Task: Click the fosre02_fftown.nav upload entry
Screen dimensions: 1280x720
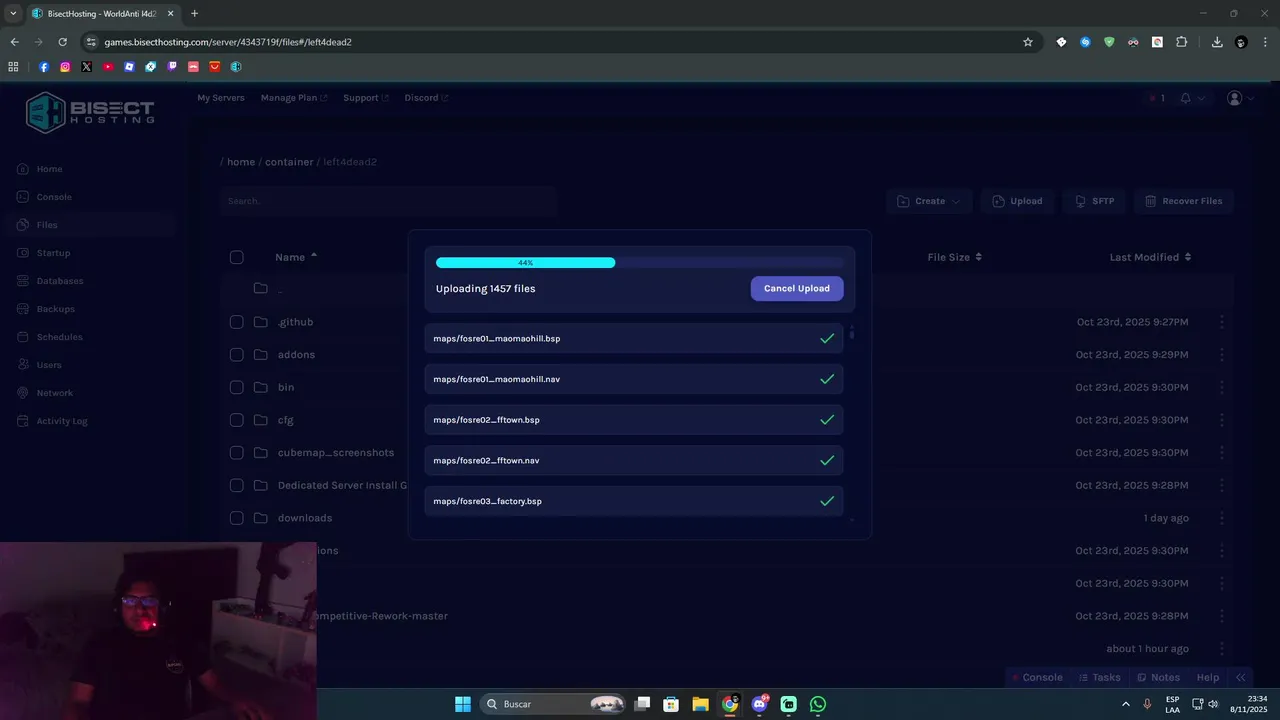Action: (633, 460)
